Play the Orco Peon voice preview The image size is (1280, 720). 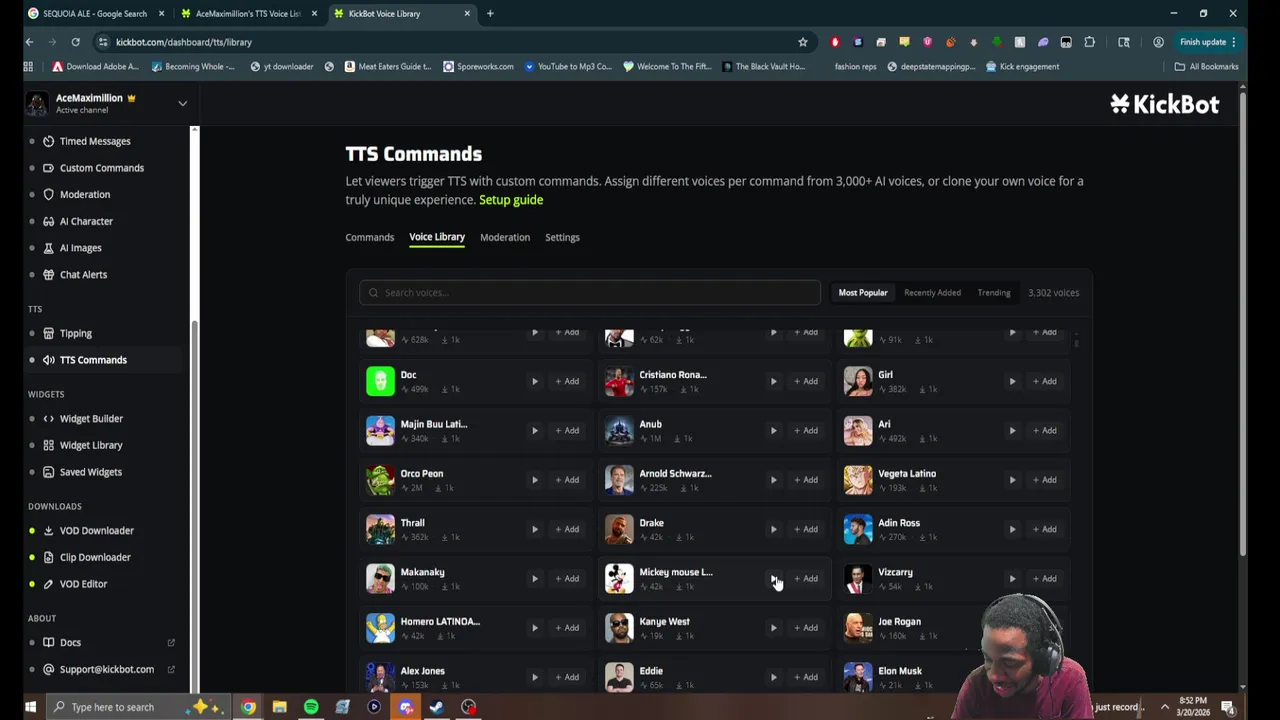(x=534, y=480)
